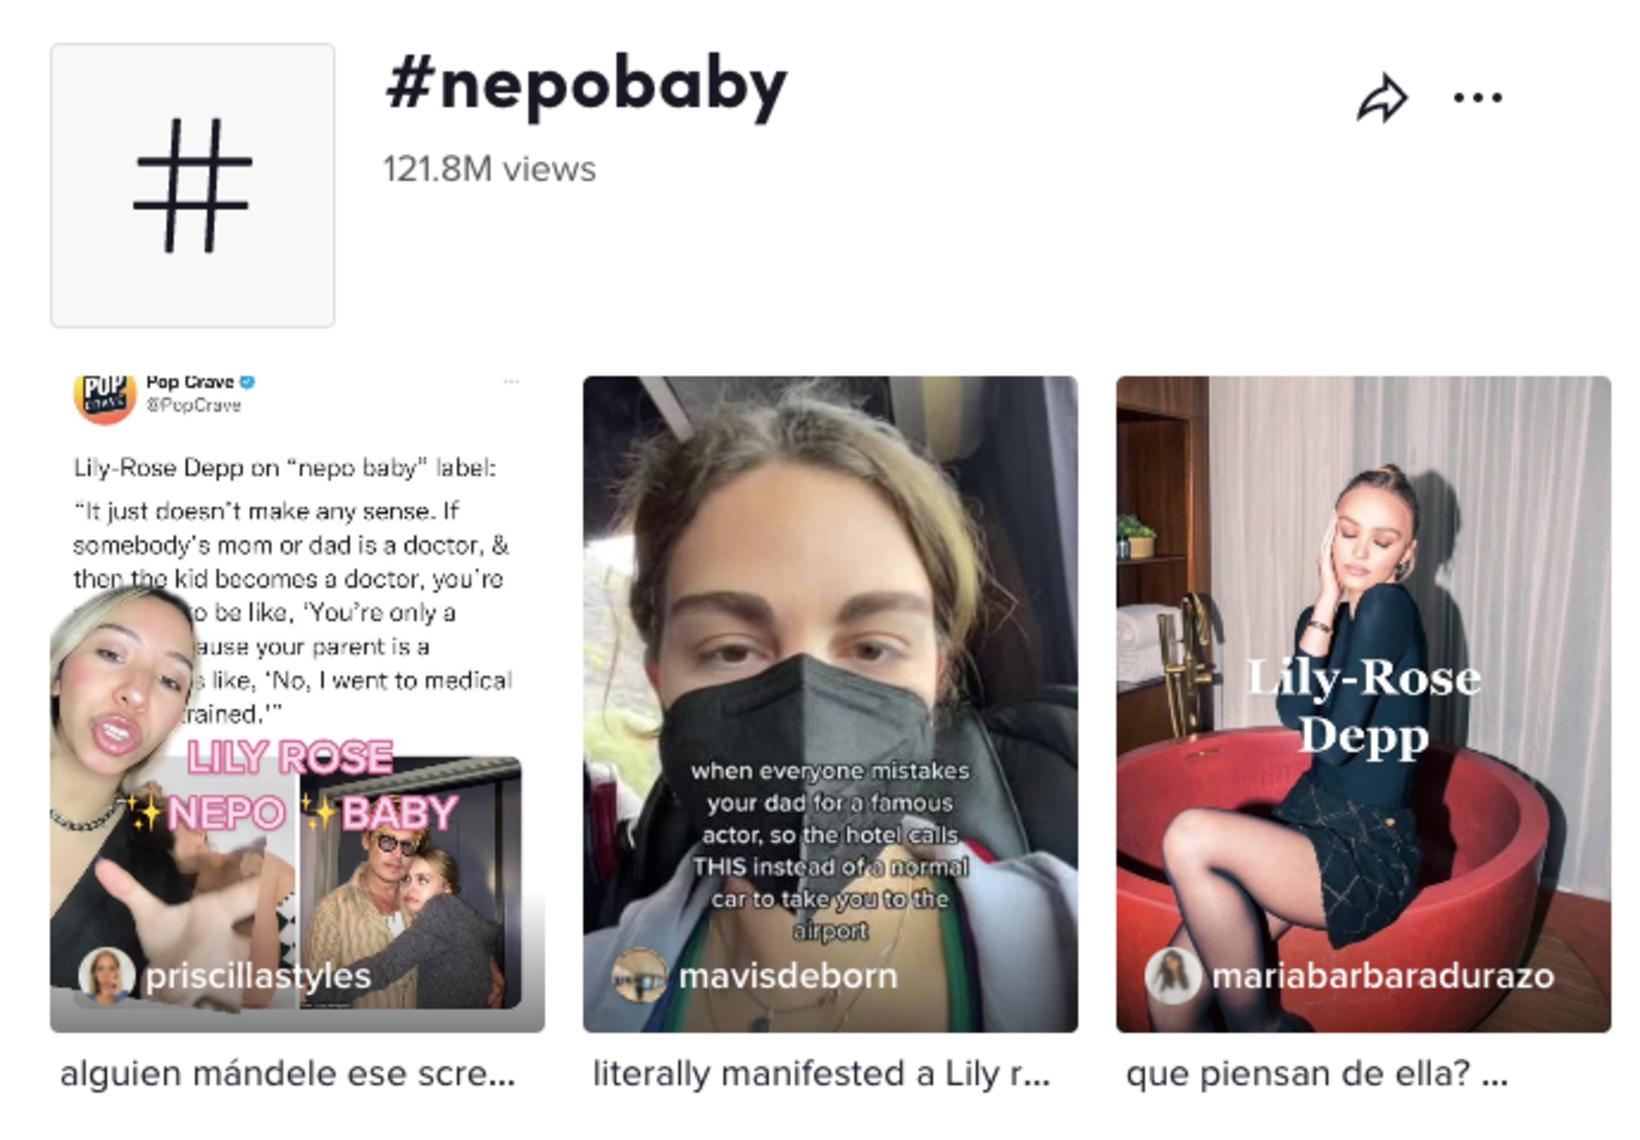The image size is (1640, 1140).
Task: Click the Pop Crave logo in first video
Action: coord(104,397)
